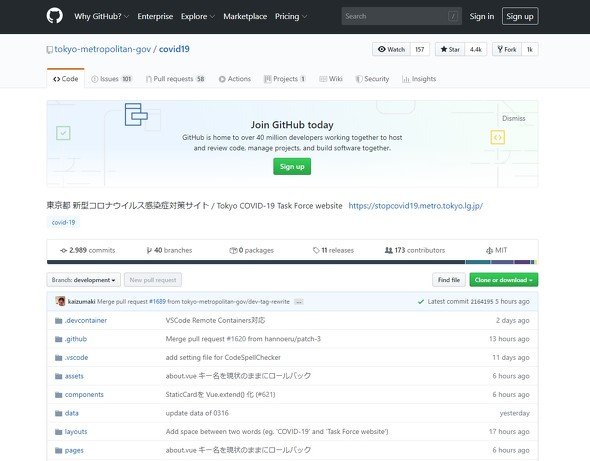Click the language breakdown color bar
This screenshot has height=461, width=590.
[292, 262]
